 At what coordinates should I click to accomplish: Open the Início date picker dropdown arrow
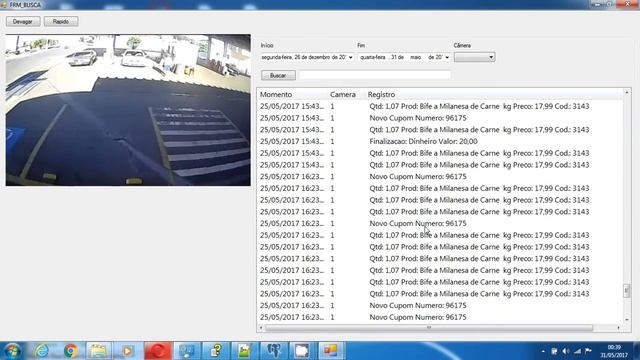(350, 58)
